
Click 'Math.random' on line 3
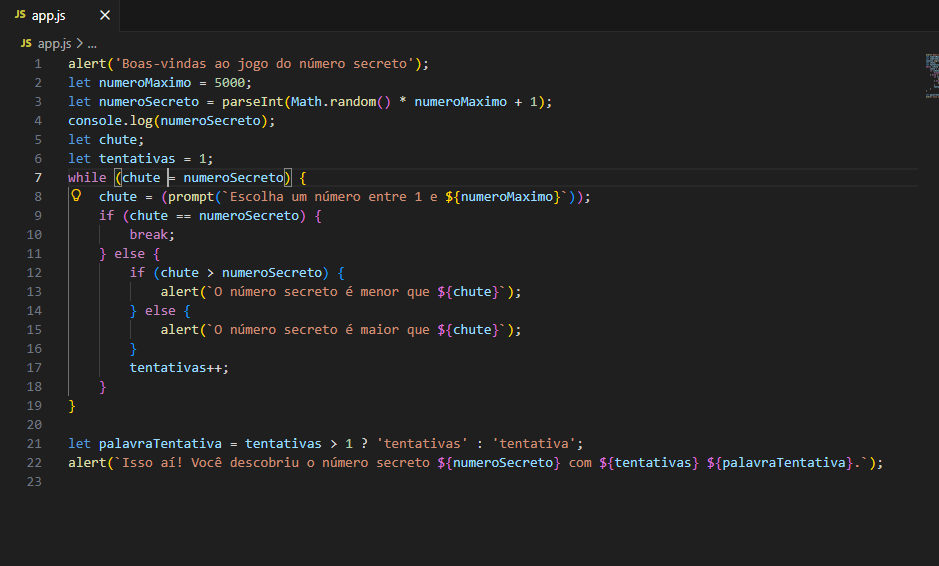pyautogui.click(x=334, y=102)
